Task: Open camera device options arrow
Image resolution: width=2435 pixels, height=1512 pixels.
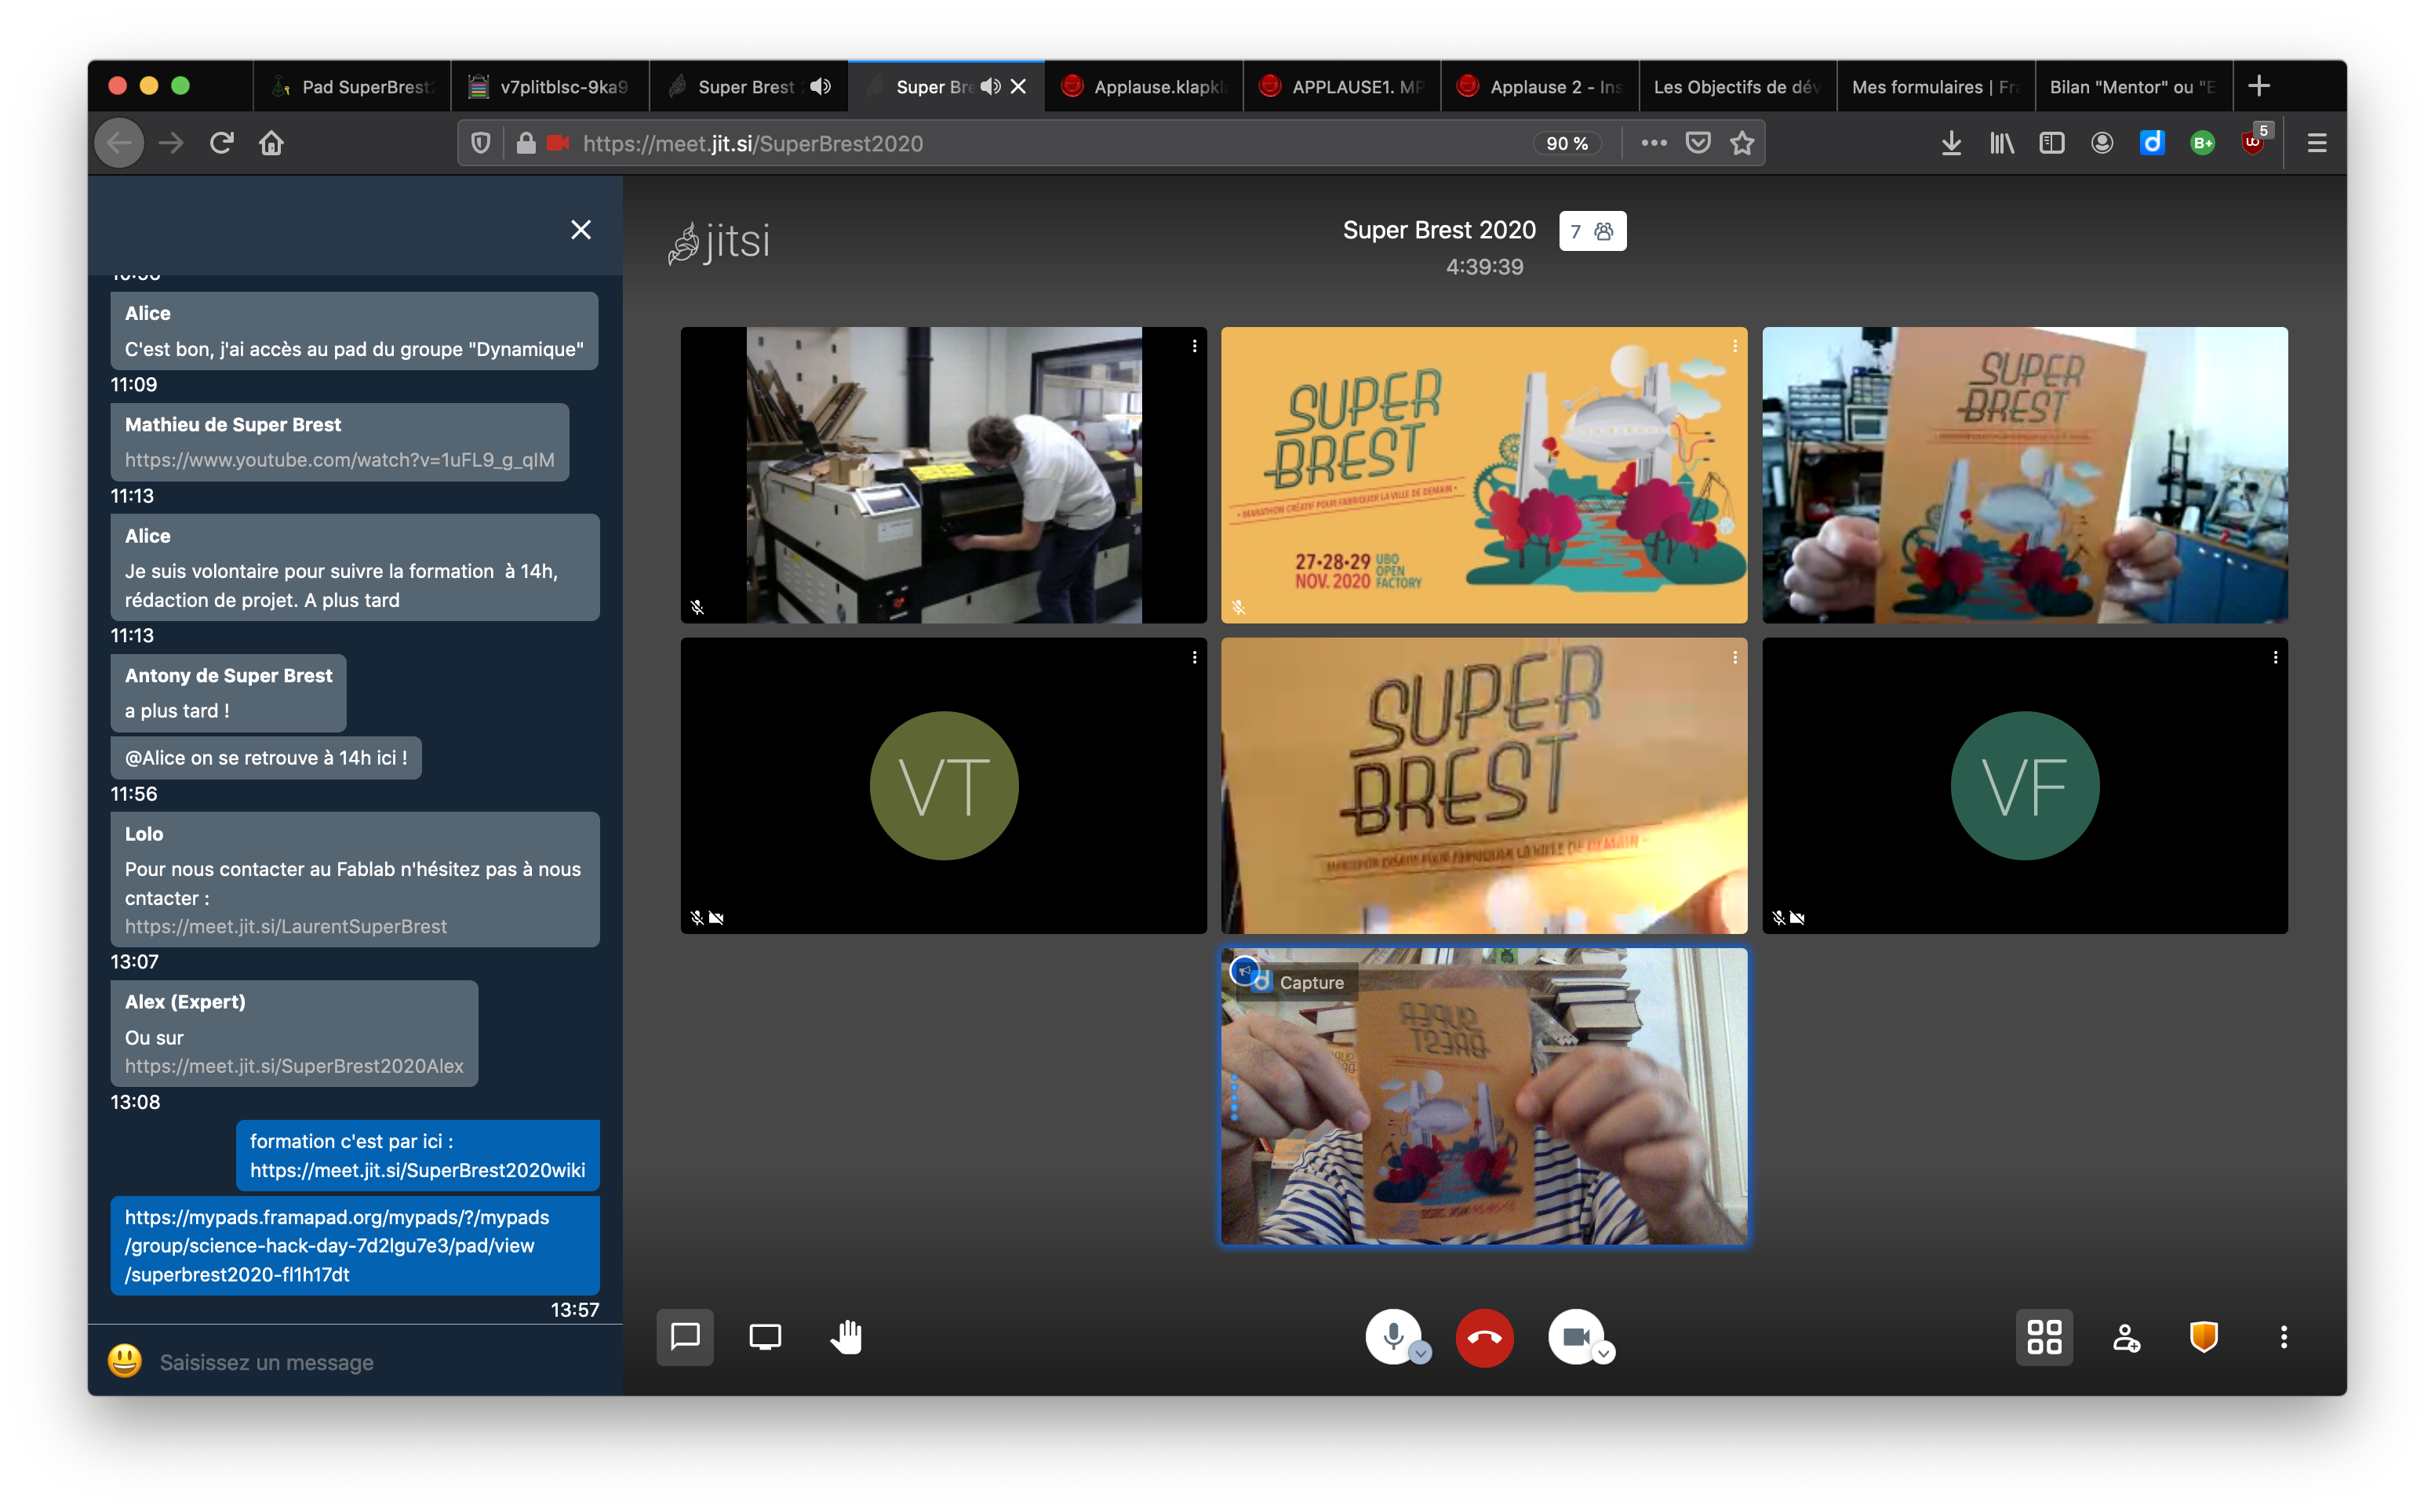Action: tap(1604, 1354)
